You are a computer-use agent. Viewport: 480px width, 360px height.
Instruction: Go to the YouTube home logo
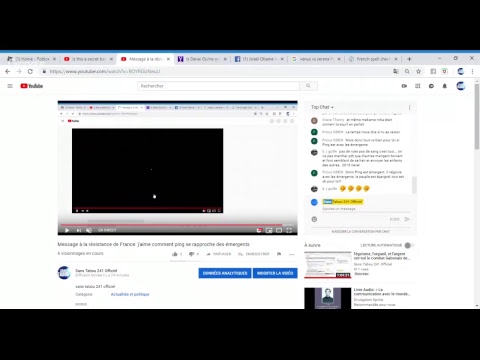tap(32, 86)
